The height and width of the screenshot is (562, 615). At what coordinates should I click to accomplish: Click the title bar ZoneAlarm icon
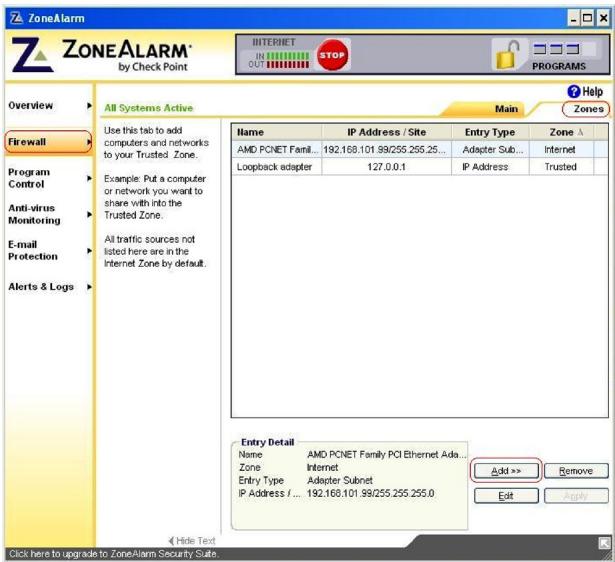click(x=16, y=18)
